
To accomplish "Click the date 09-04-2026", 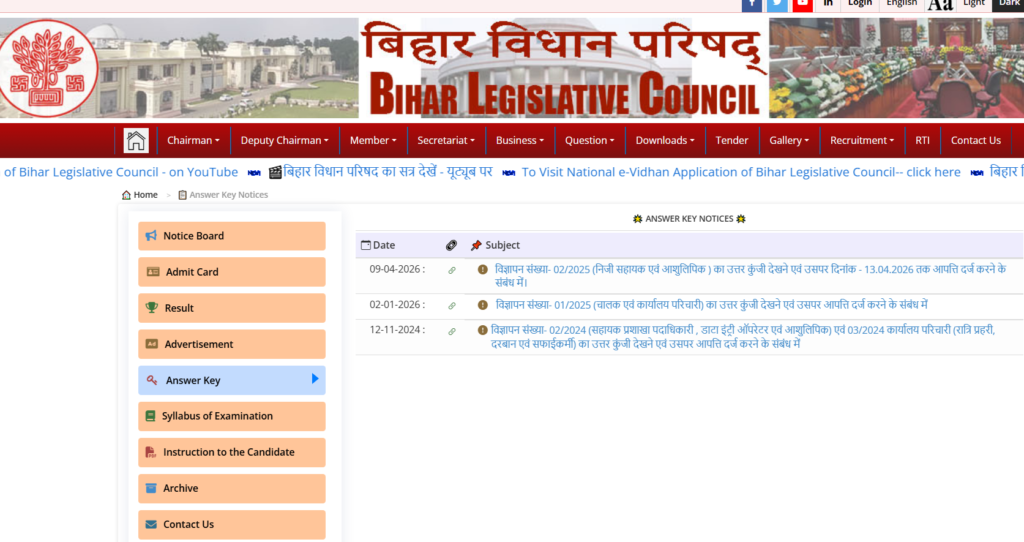I will coord(397,269).
